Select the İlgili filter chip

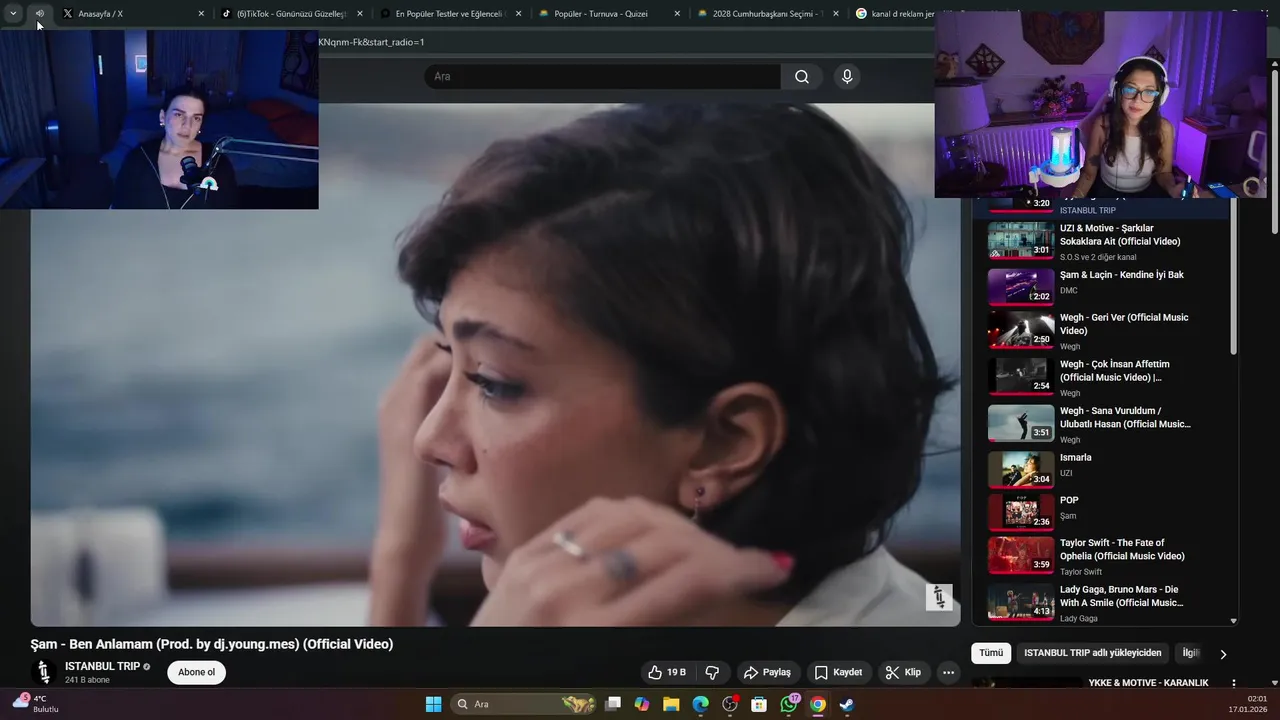(1191, 653)
